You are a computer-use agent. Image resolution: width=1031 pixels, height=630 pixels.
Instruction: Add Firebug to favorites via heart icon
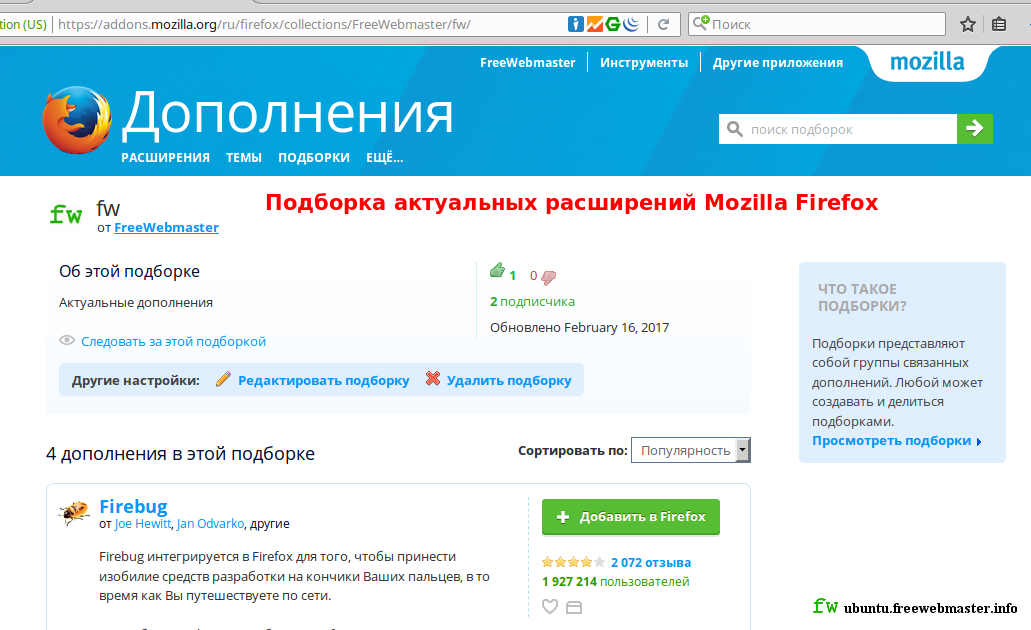(x=550, y=606)
